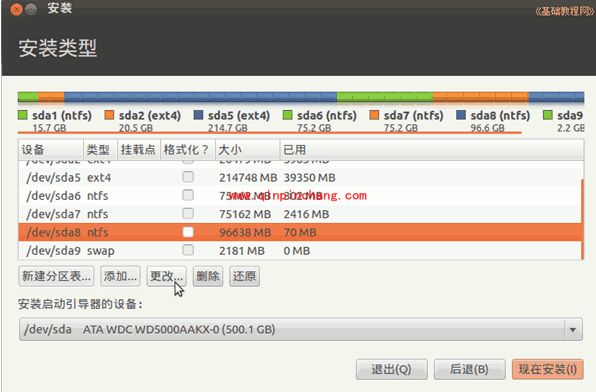596x392 pixels.
Task: Click the 退出(Q) button
Action: coord(392,369)
